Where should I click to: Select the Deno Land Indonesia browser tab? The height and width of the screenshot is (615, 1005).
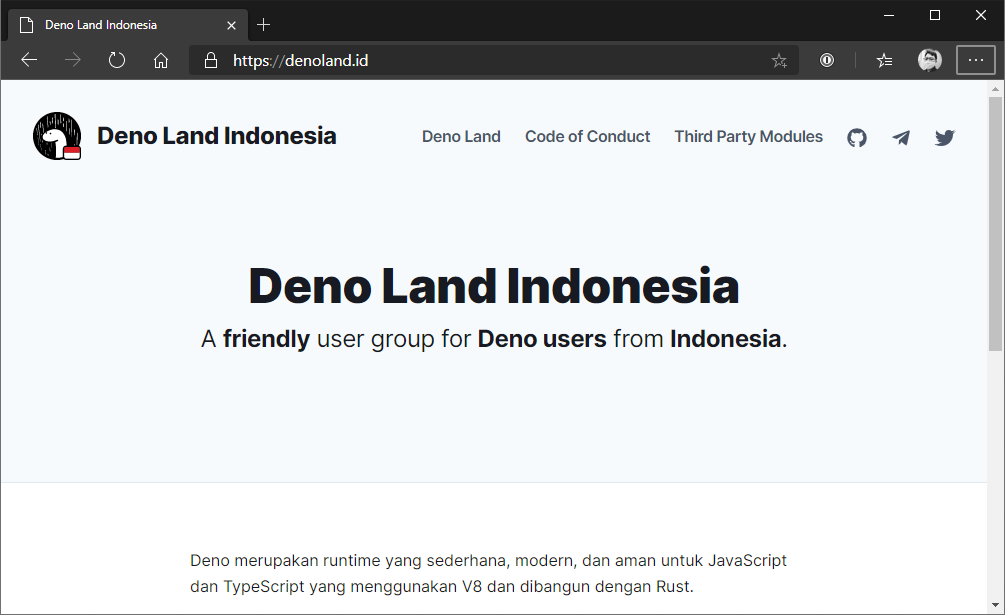pyautogui.click(x=128, y=25)
